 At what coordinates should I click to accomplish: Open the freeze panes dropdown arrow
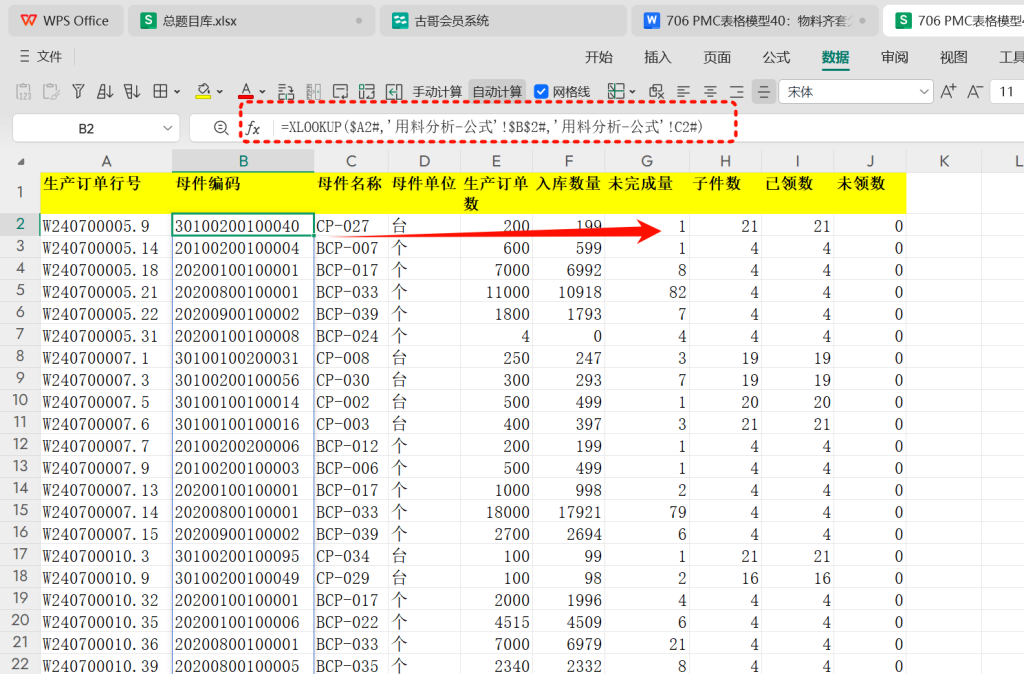tap(632, 92)
